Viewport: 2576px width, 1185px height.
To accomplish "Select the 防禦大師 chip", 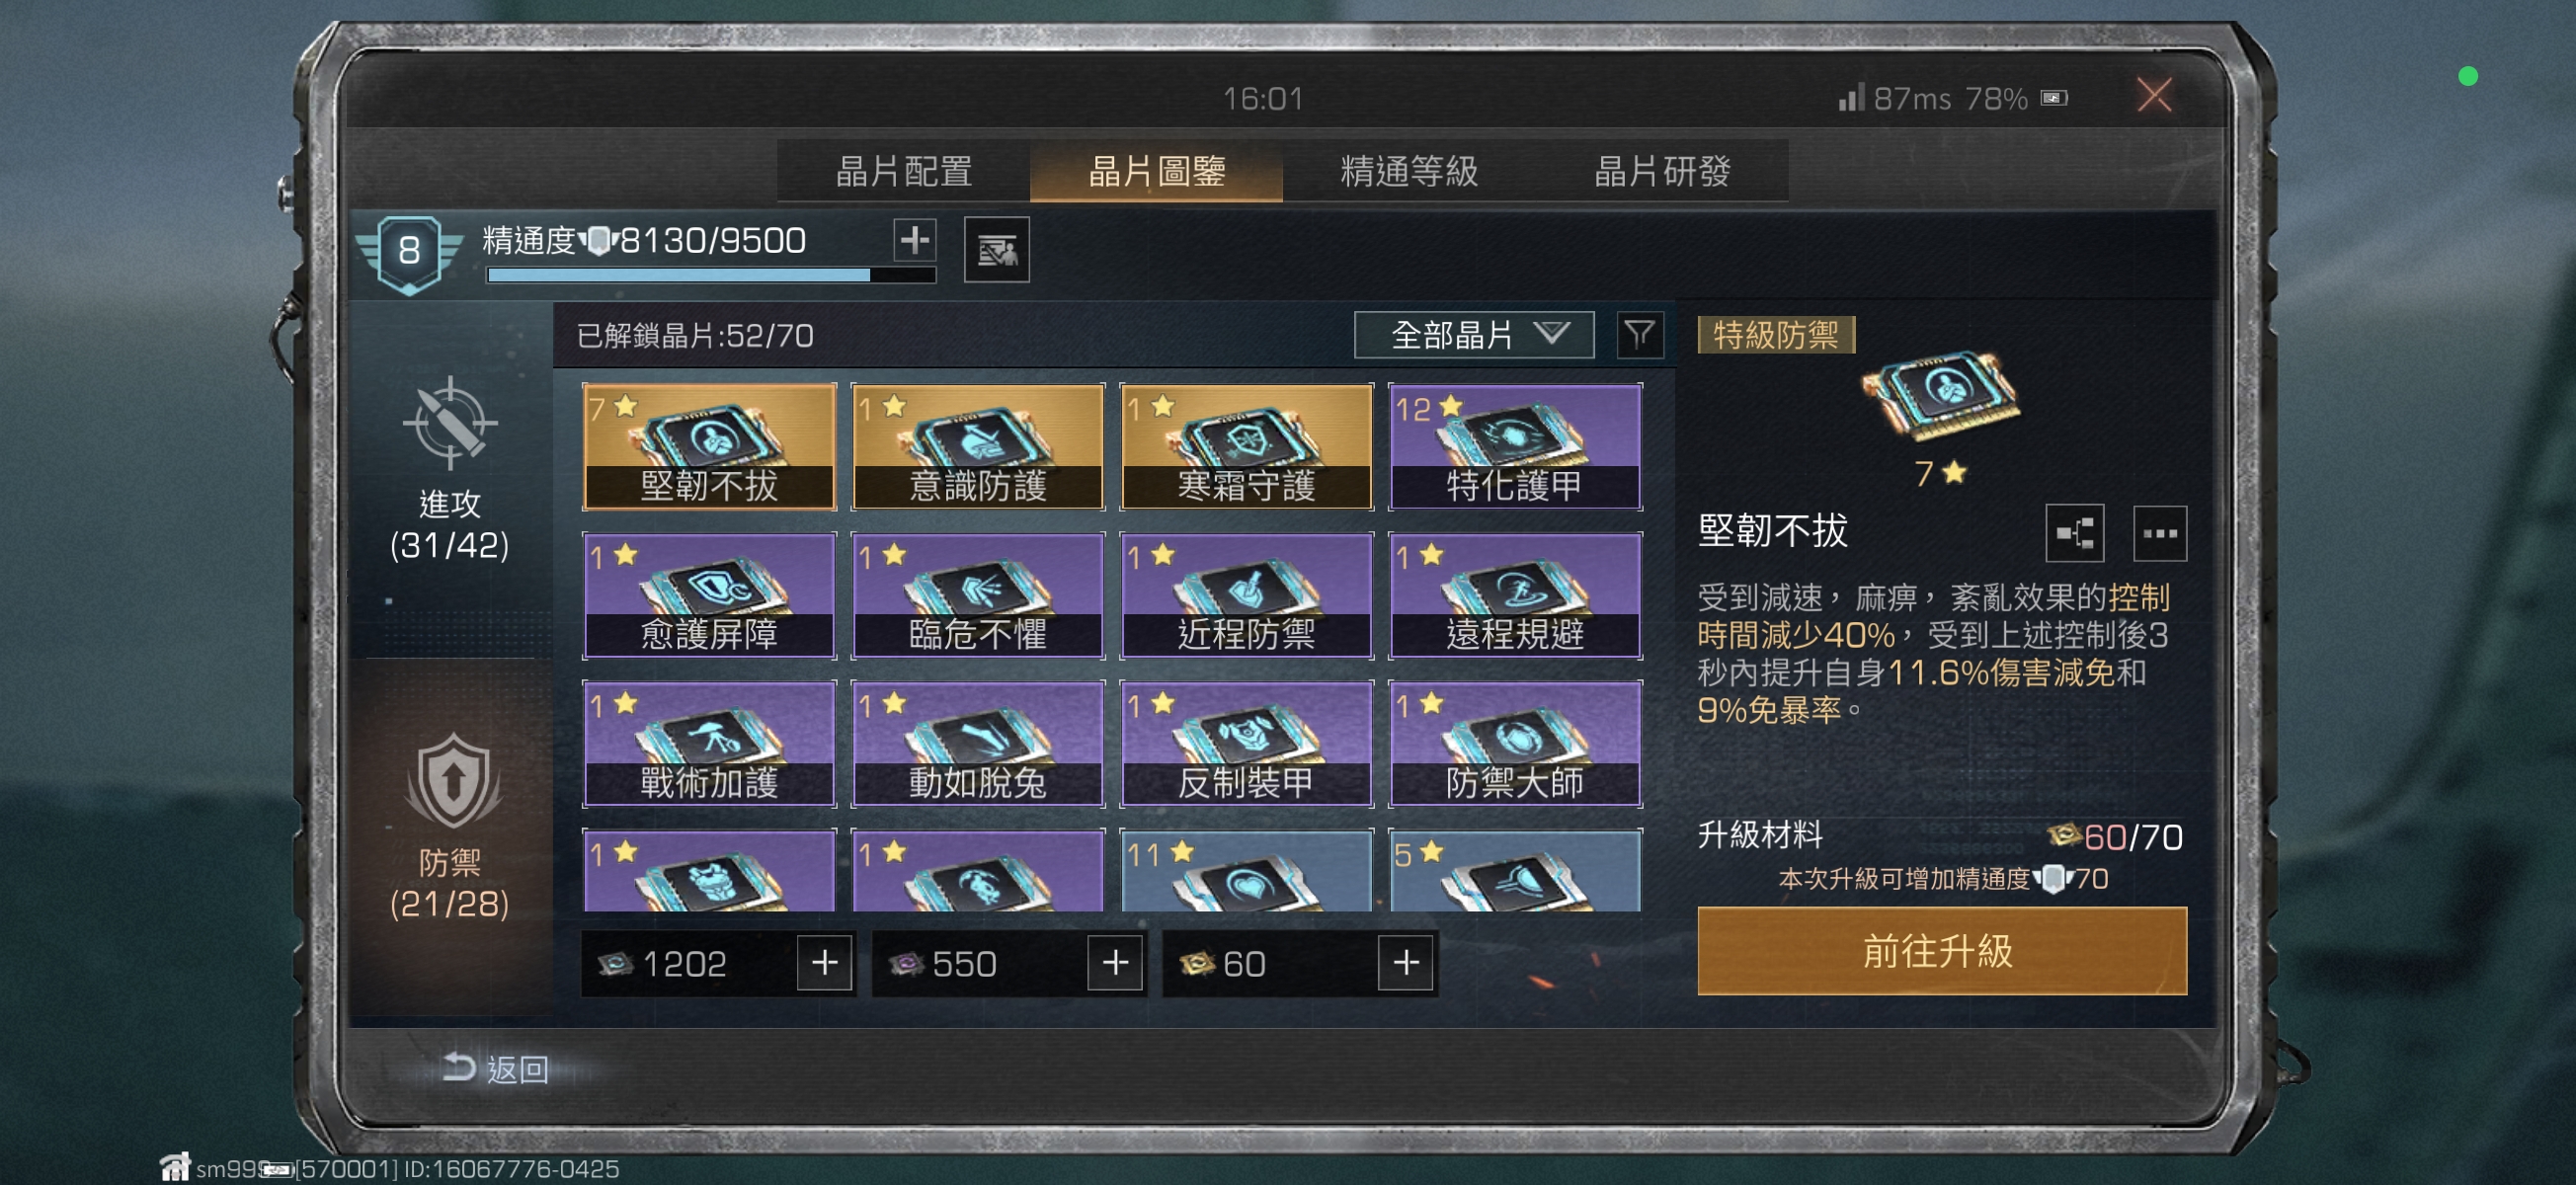I will tap(1515, 743).
